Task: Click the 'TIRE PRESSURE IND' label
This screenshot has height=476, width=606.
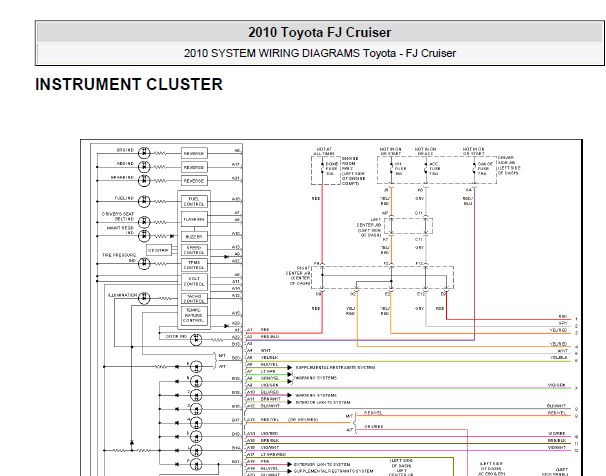Action: (x=119, y=258)
